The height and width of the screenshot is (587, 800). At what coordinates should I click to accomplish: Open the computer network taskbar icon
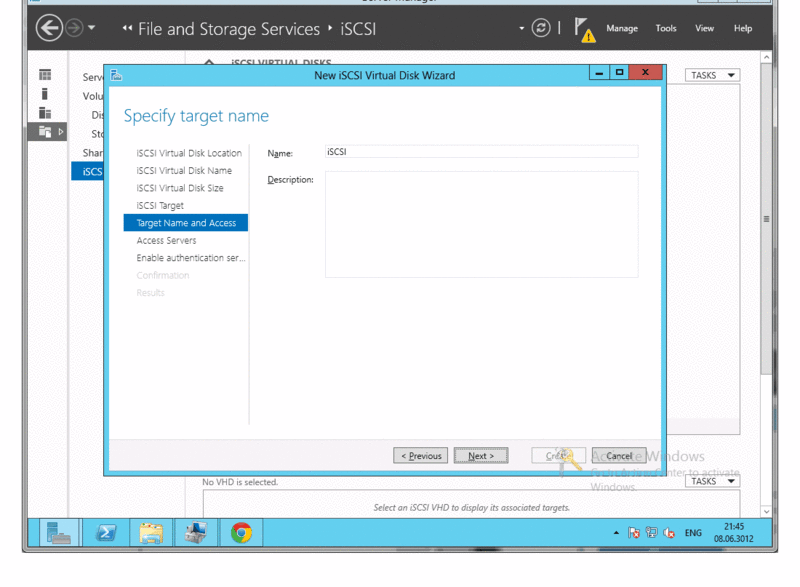pyautogui.click(x=196, y=532)
